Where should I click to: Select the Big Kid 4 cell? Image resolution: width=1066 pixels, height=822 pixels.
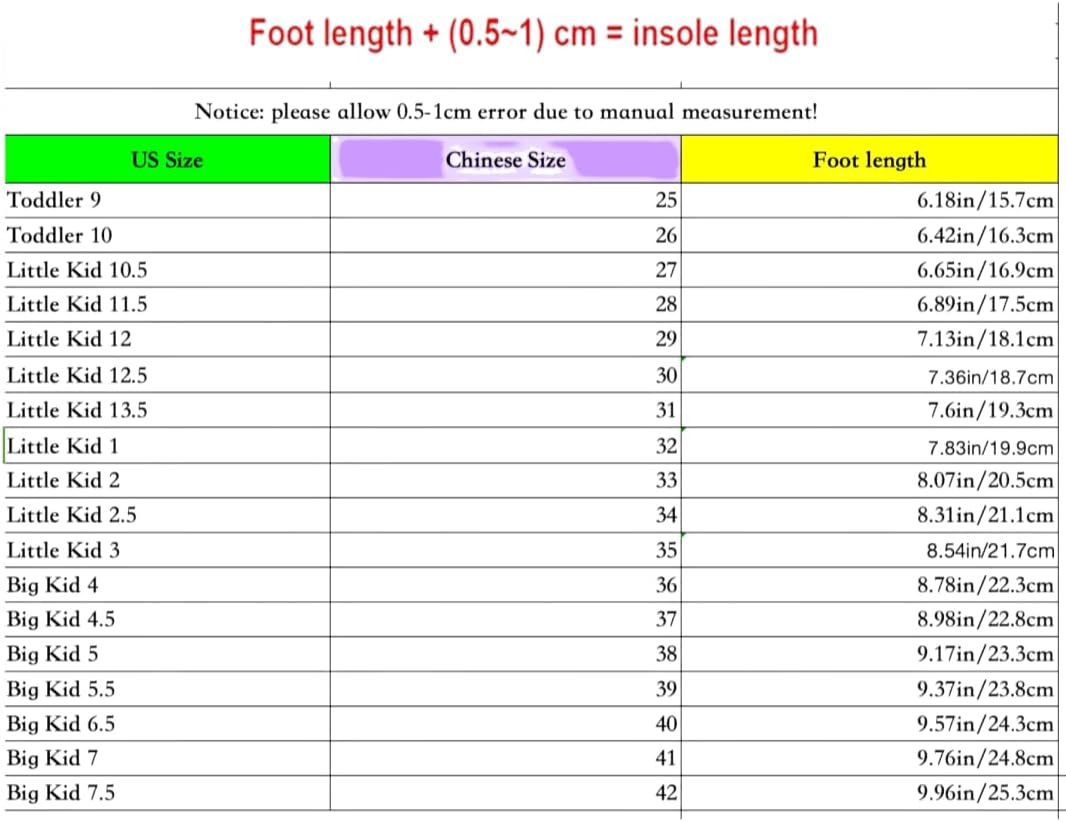point(167,585)
